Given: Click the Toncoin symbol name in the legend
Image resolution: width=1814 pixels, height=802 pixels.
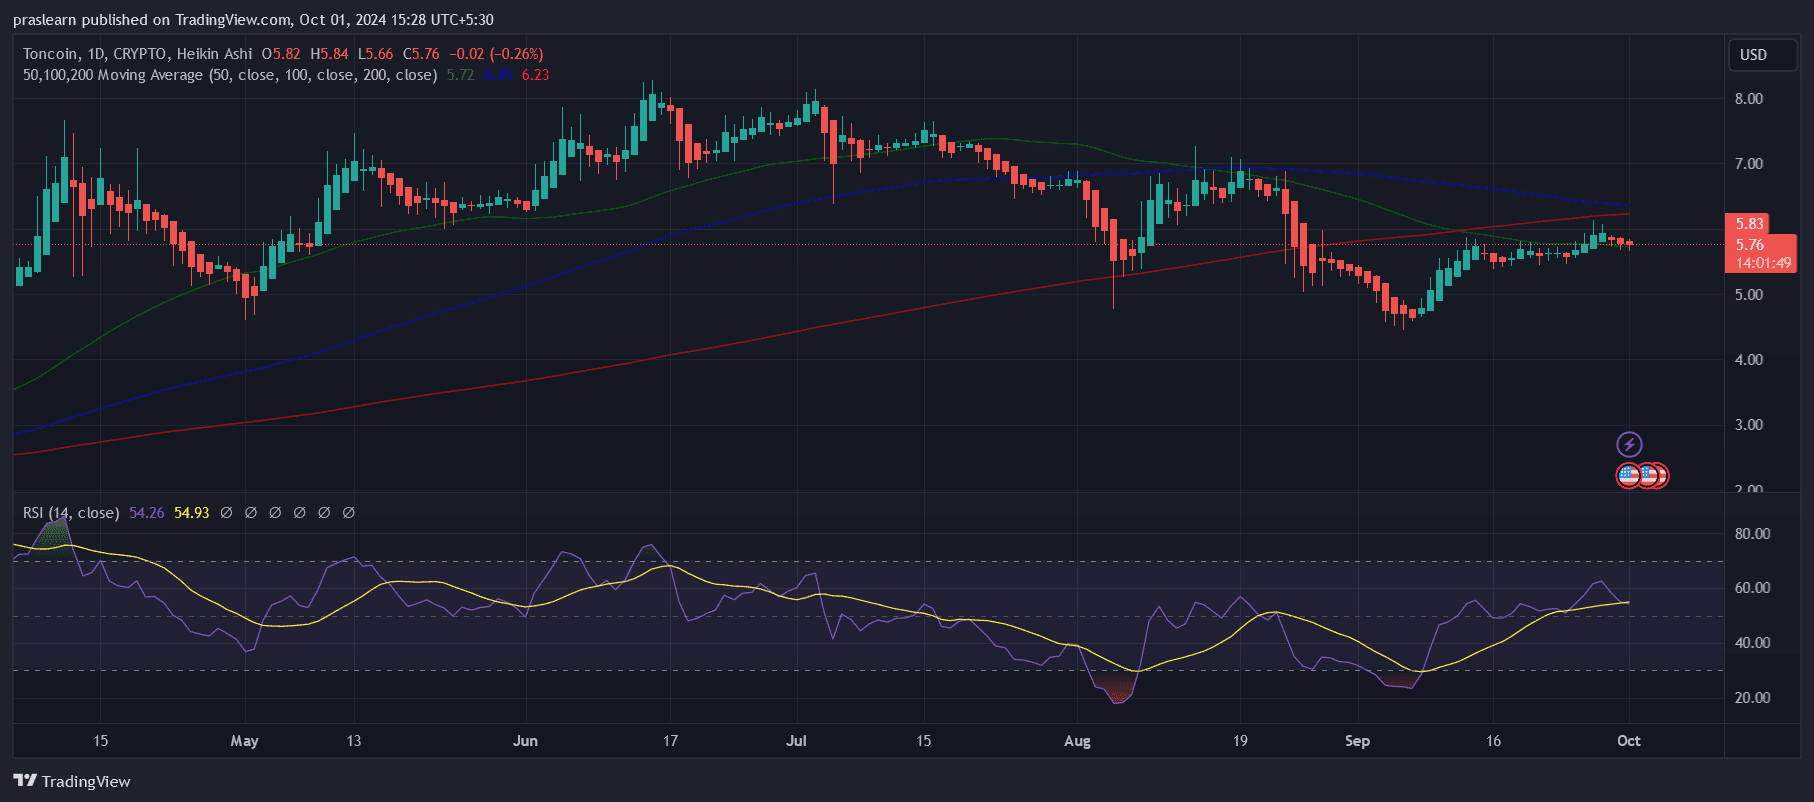Looking at the screenshot, I should point(50,54).
